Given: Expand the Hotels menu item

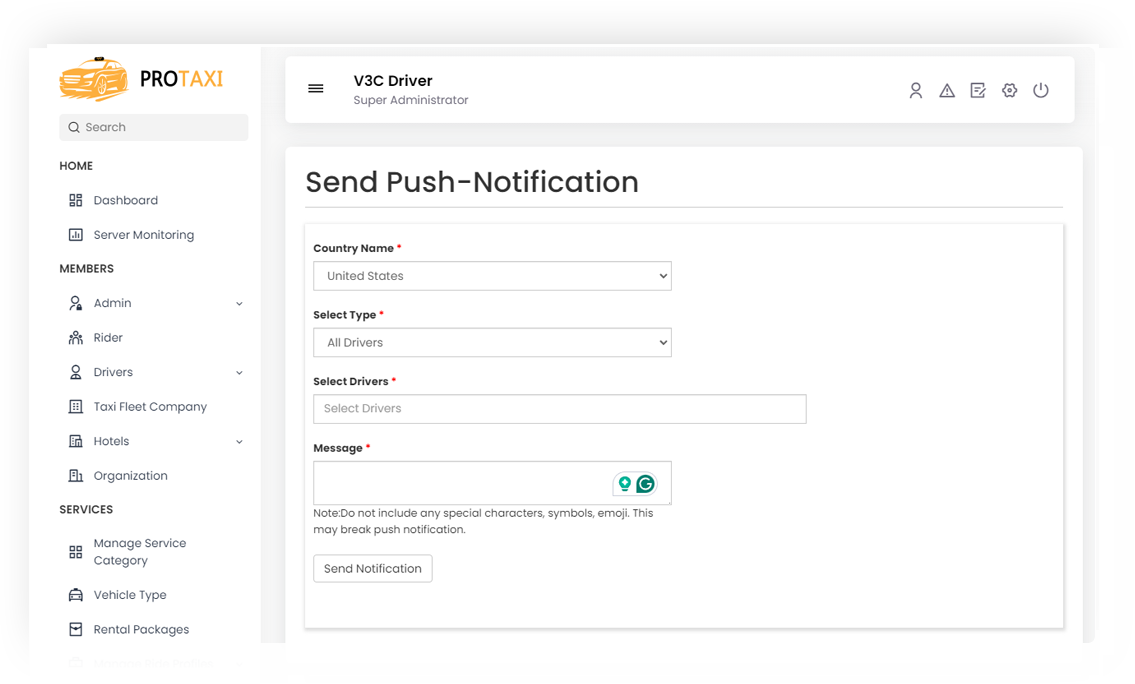Looking at the screenshot, I should pyautogui.click(x=239, y=441).
